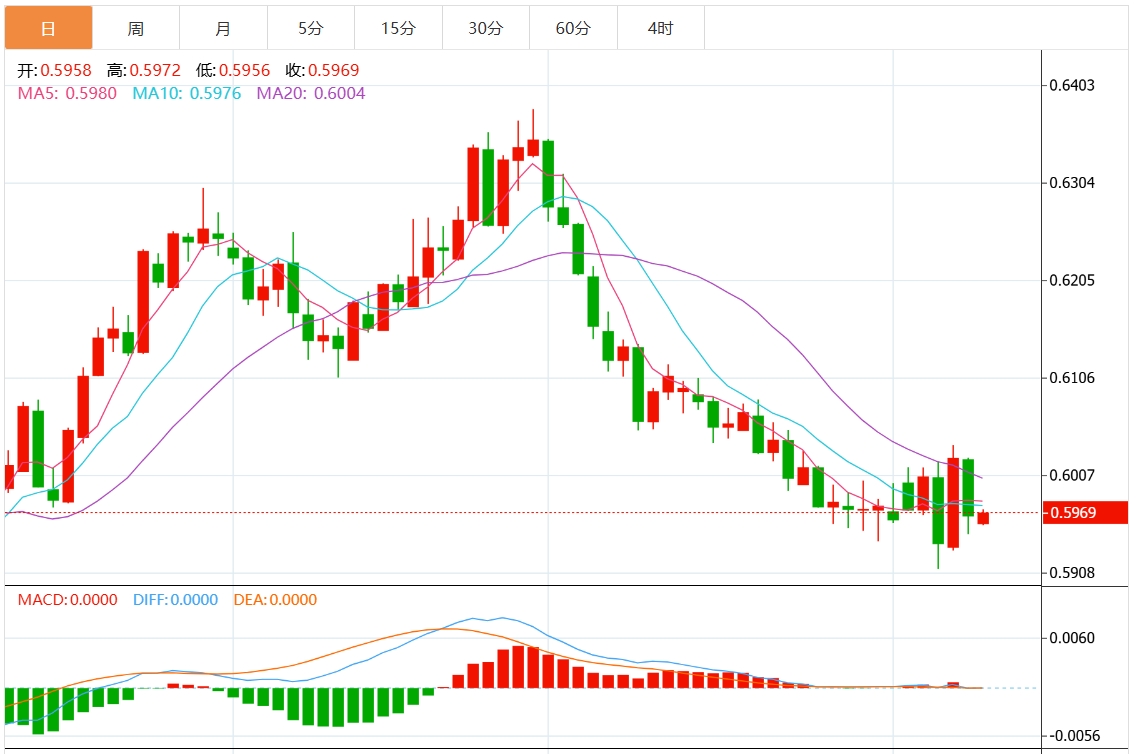Switch to the 月 monthly tab
1136x754 pixels.
click(223, 28)
